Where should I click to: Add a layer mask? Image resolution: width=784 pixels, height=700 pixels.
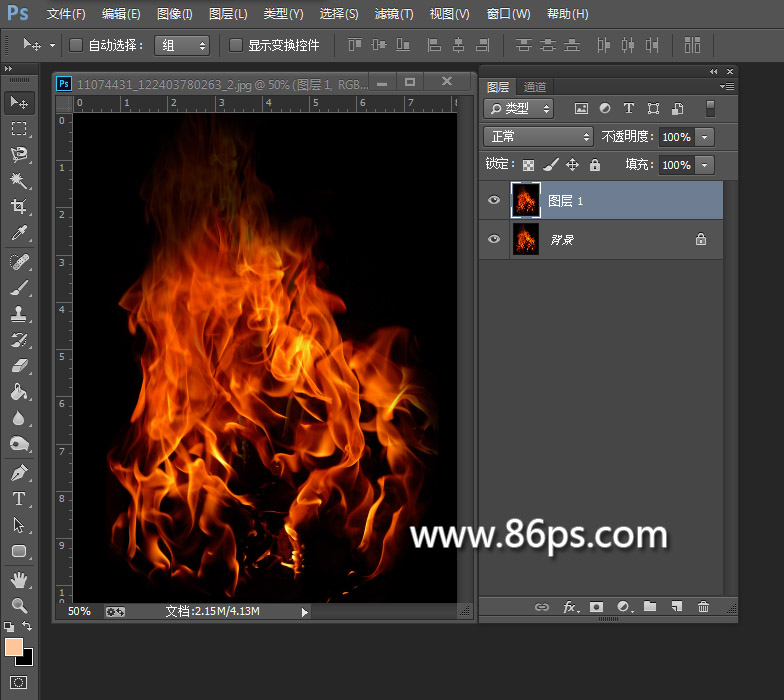pos(596,607)
